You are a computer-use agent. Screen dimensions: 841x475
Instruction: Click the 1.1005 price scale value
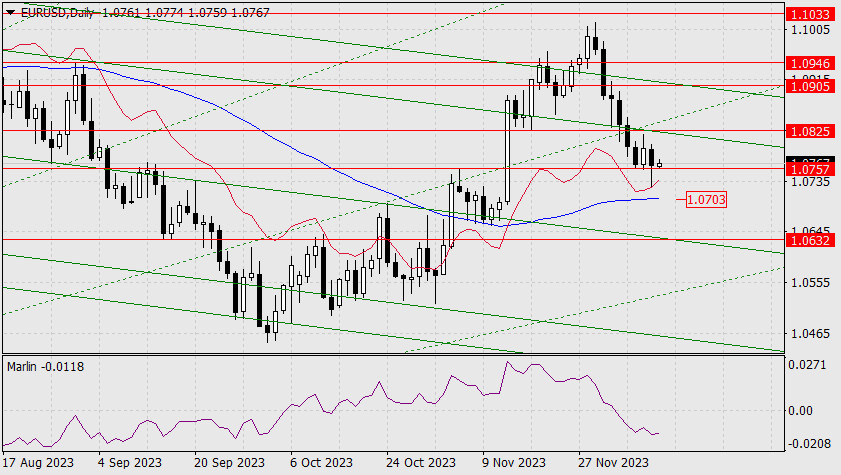[810, 29]
